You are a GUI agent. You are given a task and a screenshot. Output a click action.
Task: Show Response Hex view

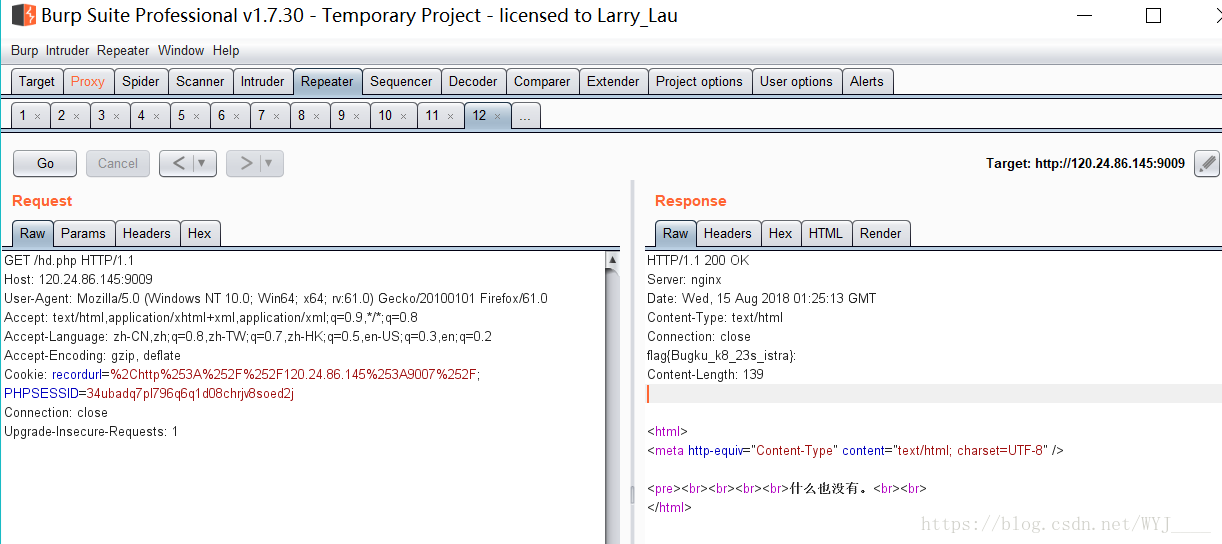(x=781, y=233)
